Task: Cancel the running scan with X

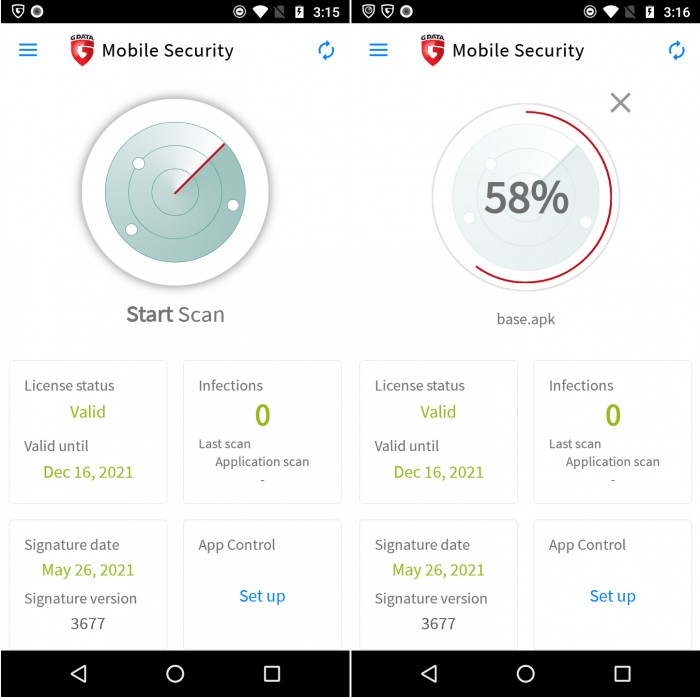Action: [x=620, y=103]
